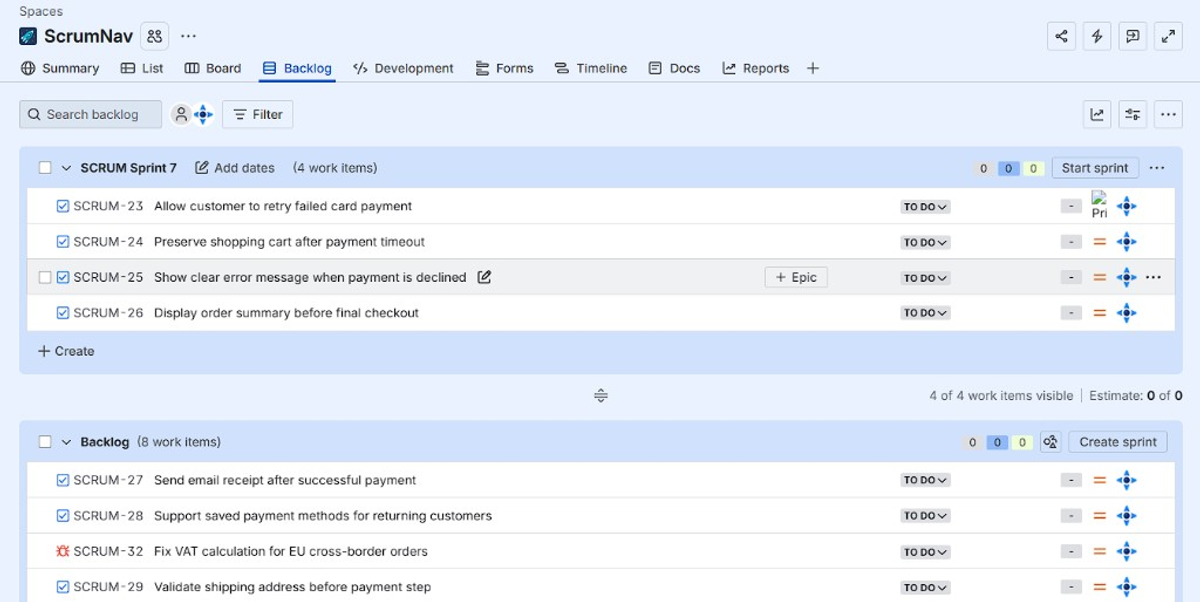Open the TO DO status dropdown for SCRUM-23
Viewport: 1200px width, 602px height.
pos(925,207)
